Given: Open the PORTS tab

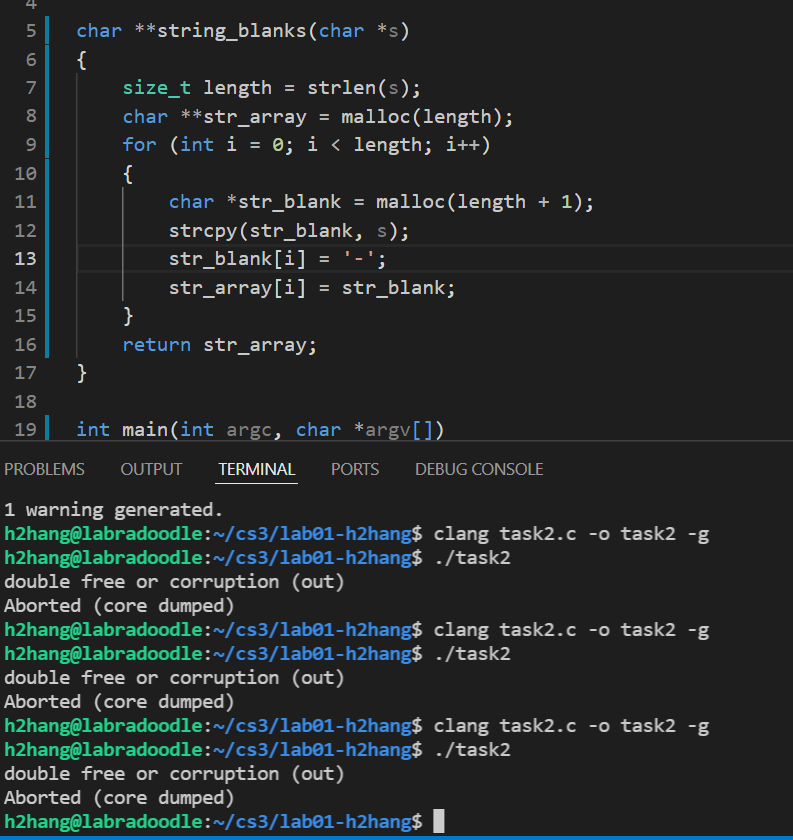Looking at the screenshot, I should coord(355,469).
